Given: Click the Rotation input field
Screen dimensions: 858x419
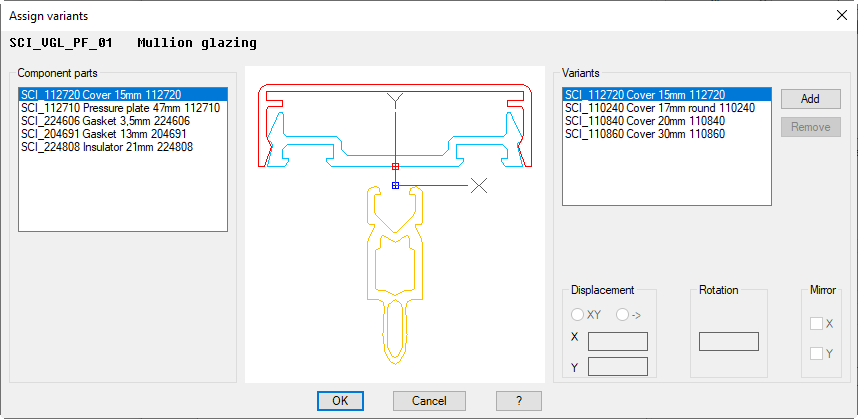Looking at the screenshot, I should click(728, 341).
